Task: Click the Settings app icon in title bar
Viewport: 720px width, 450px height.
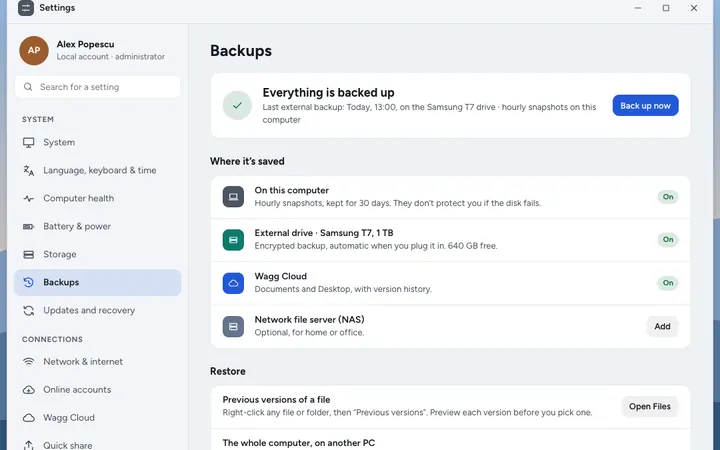Action: pyautogui.click(x=26, y=8)
